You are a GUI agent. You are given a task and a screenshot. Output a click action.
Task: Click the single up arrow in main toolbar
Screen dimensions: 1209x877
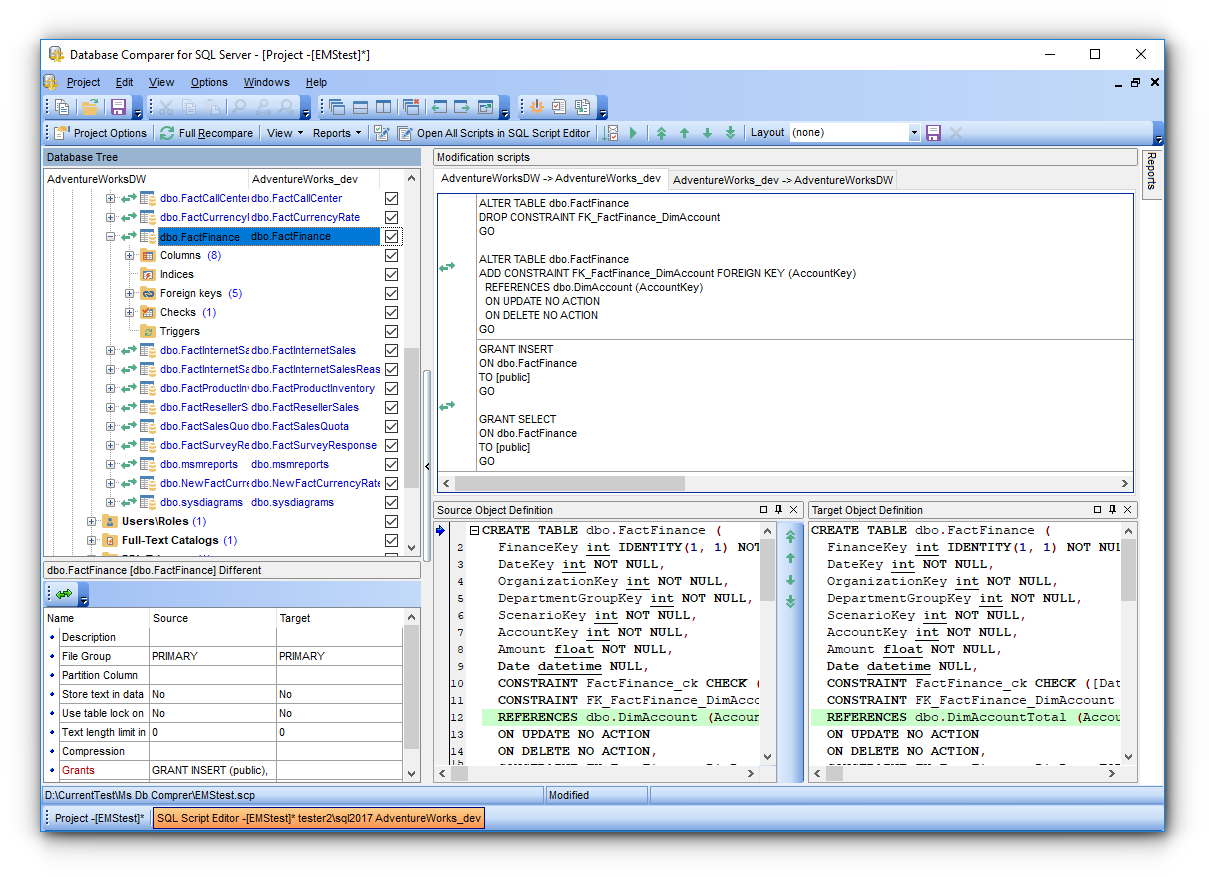click(684, 133)
